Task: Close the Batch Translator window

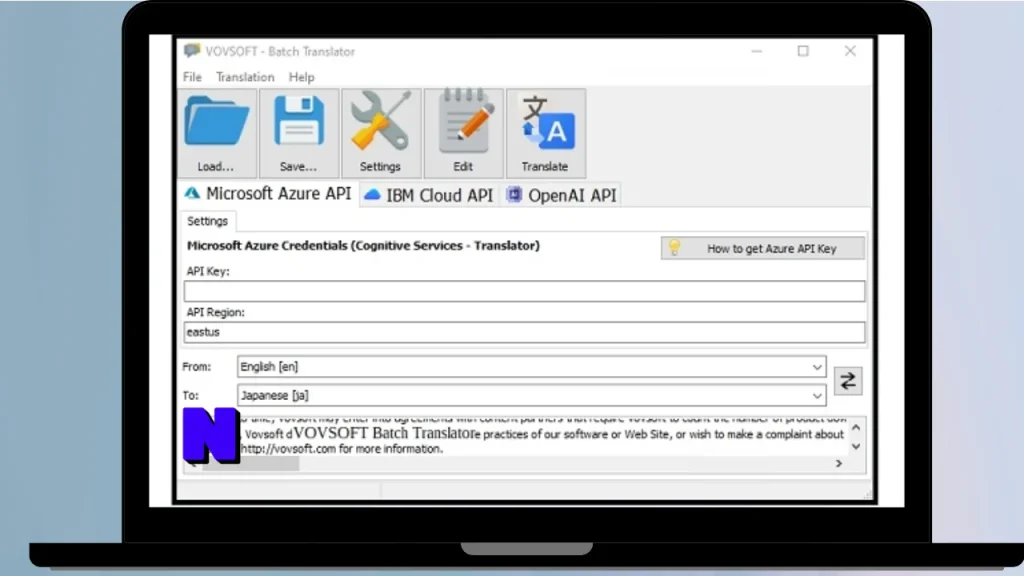Action: pyautogui.click(x=850, y=51)
